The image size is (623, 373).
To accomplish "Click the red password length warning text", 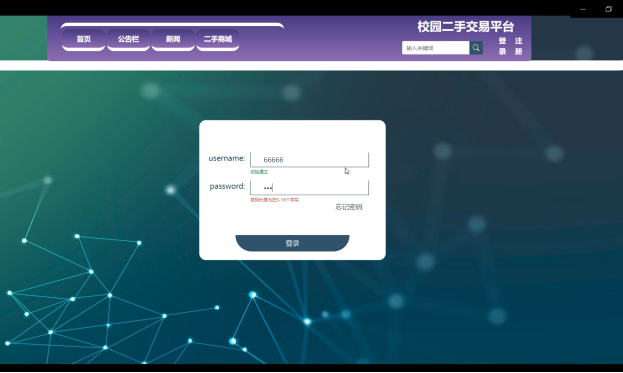I will click(274, 200).
